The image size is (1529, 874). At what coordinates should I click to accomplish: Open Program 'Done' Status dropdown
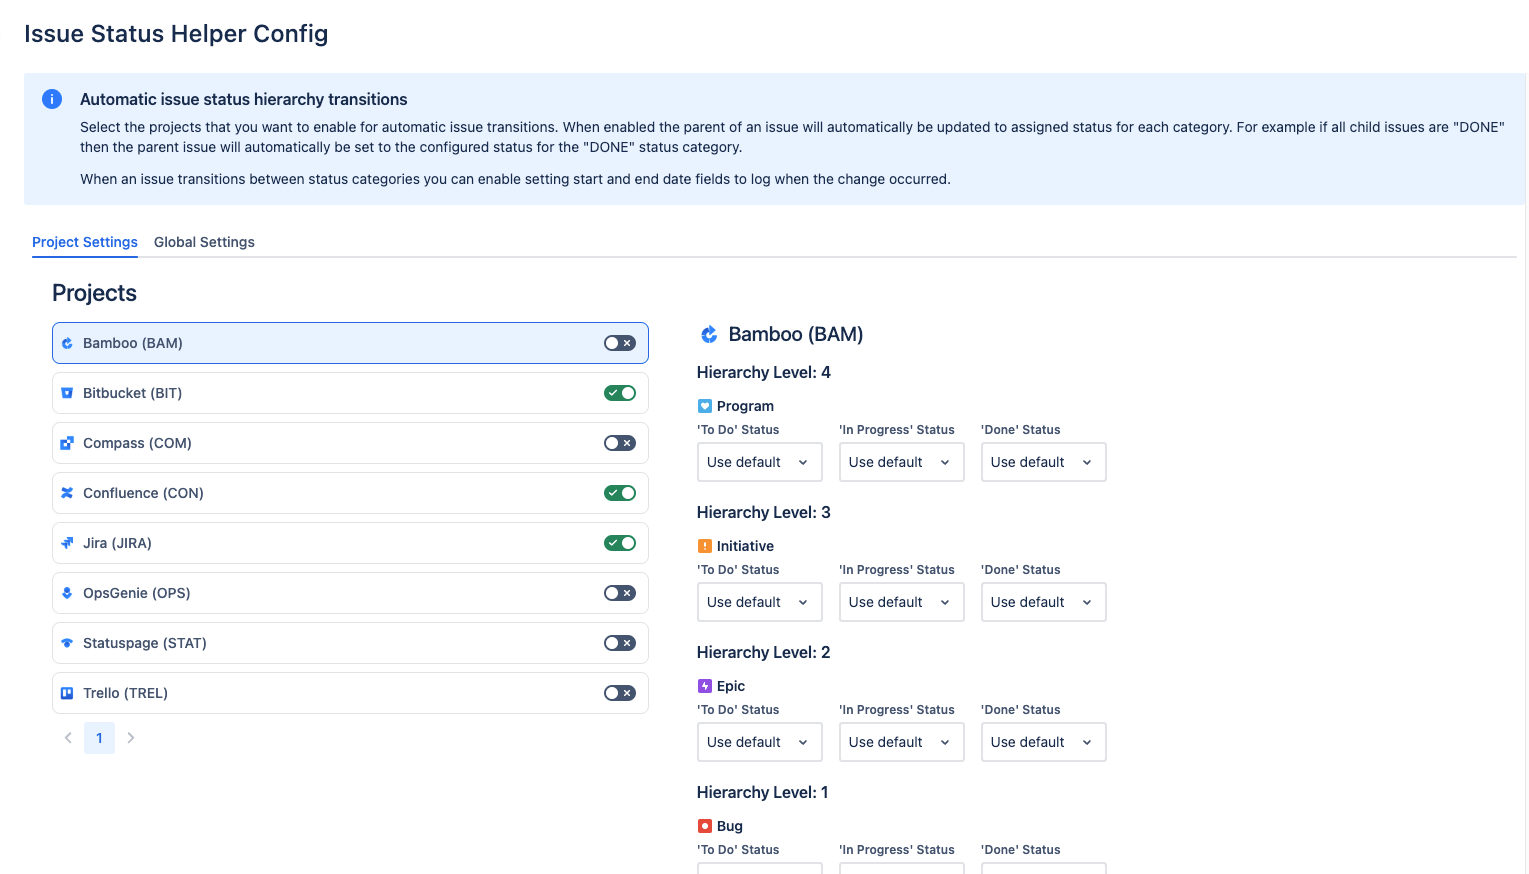pyautogui.click(x=1043, y=462)
